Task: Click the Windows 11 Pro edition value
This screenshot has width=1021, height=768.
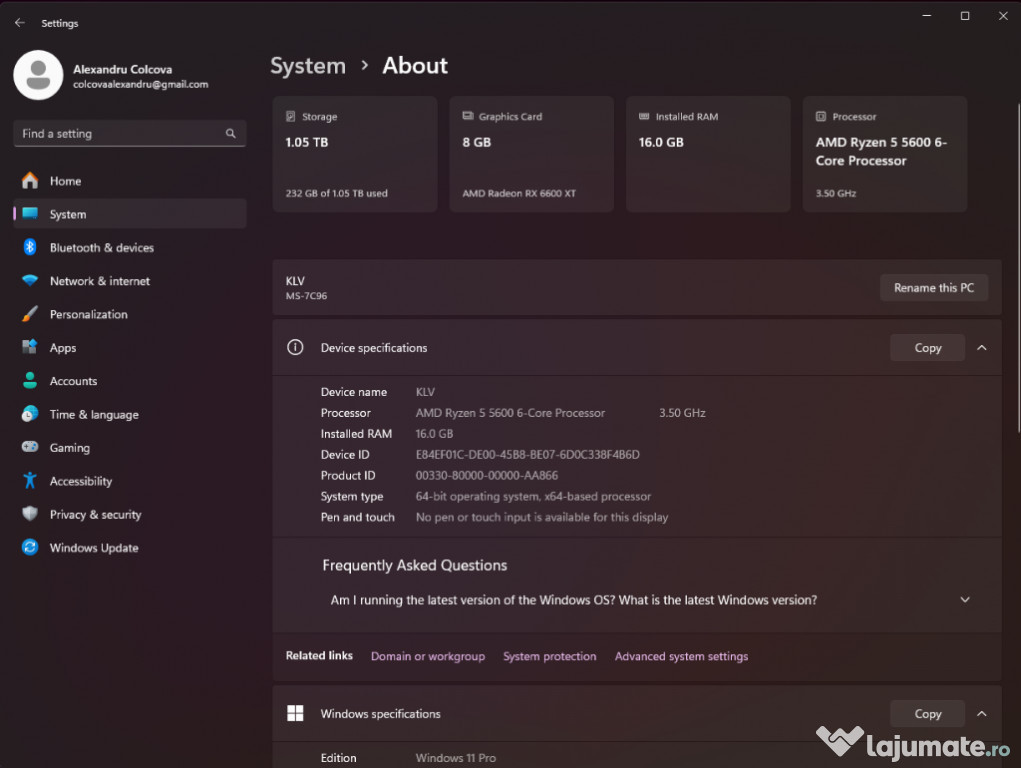Action: pos(456,758)
